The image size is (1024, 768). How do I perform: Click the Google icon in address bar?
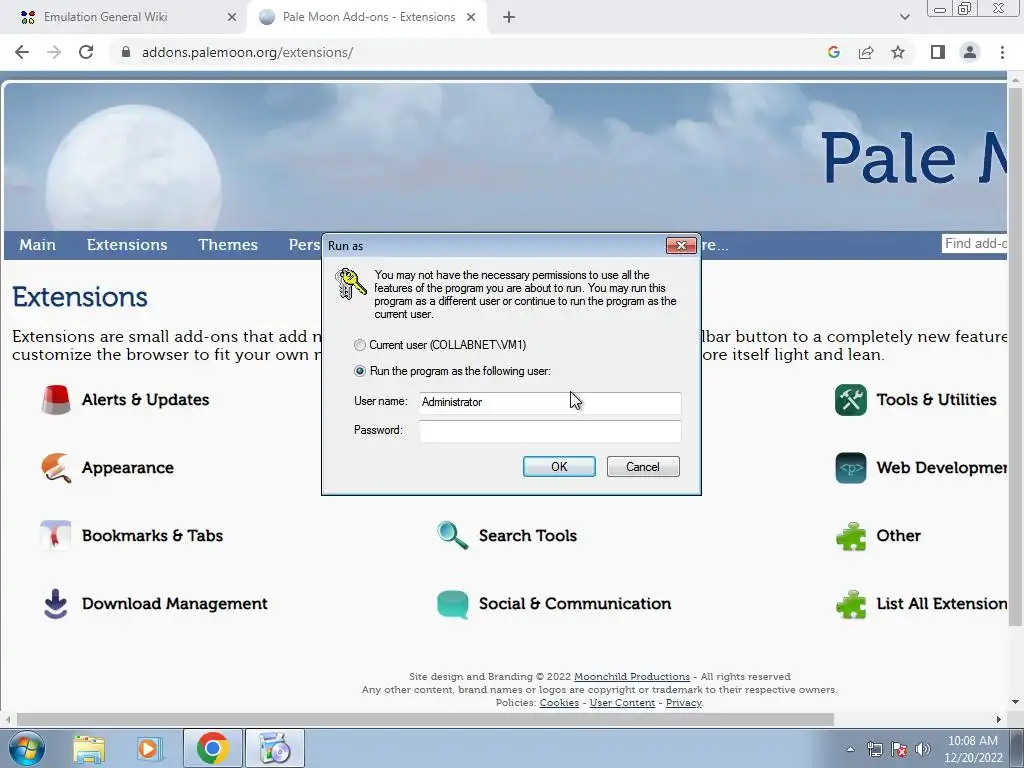tap(833, 52)
